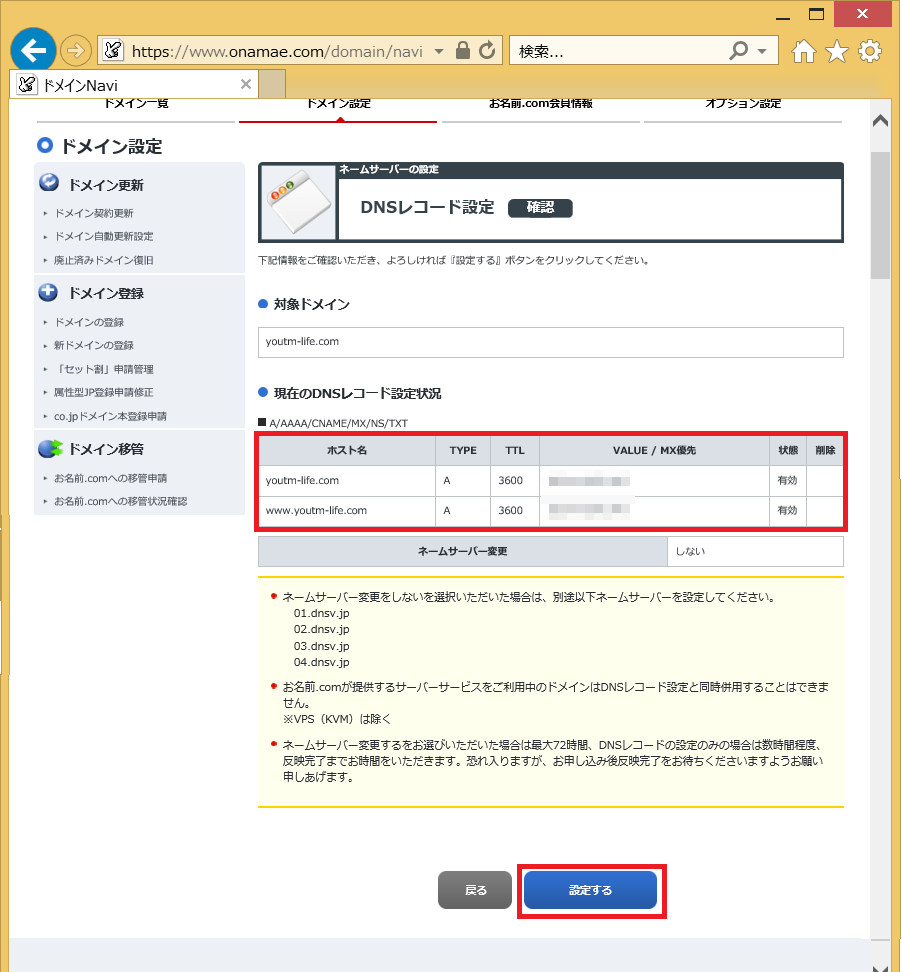Switch to お名前.com会員情報 navigation tab

click(541, 106)
